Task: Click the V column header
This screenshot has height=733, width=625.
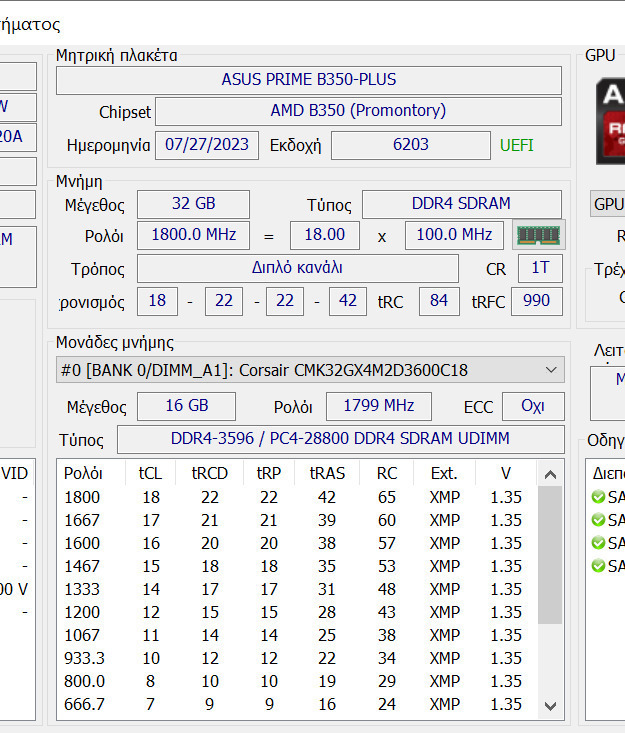Action: pyautogui.click(x=506, y=474)
